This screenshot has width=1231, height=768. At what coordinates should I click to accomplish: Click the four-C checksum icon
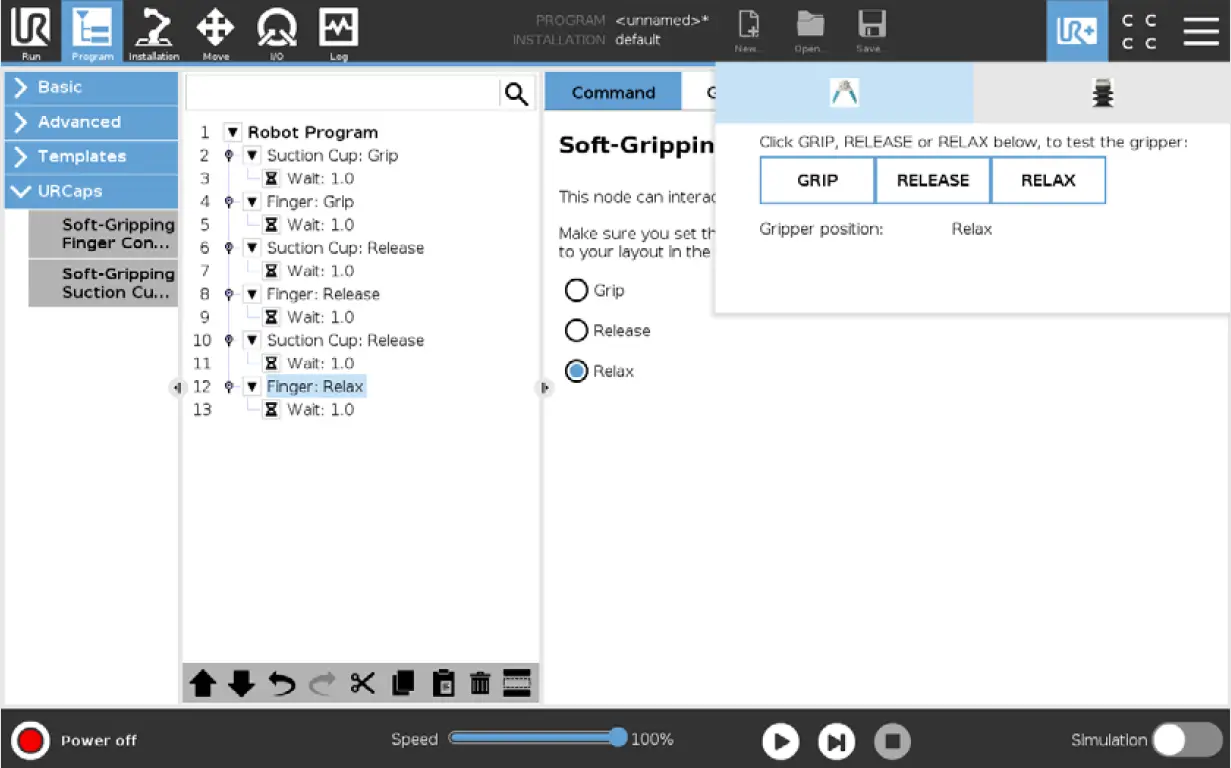[1139, 31]
